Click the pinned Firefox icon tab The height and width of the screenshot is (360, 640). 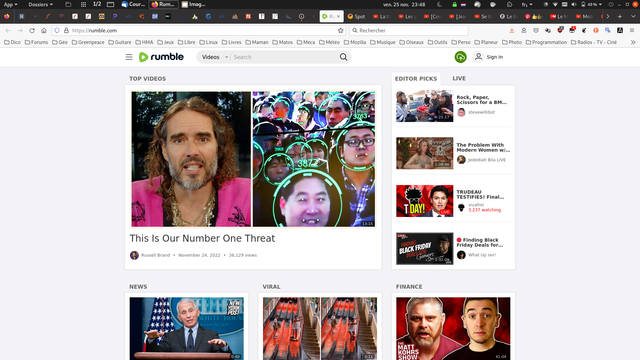pos(7,16)
